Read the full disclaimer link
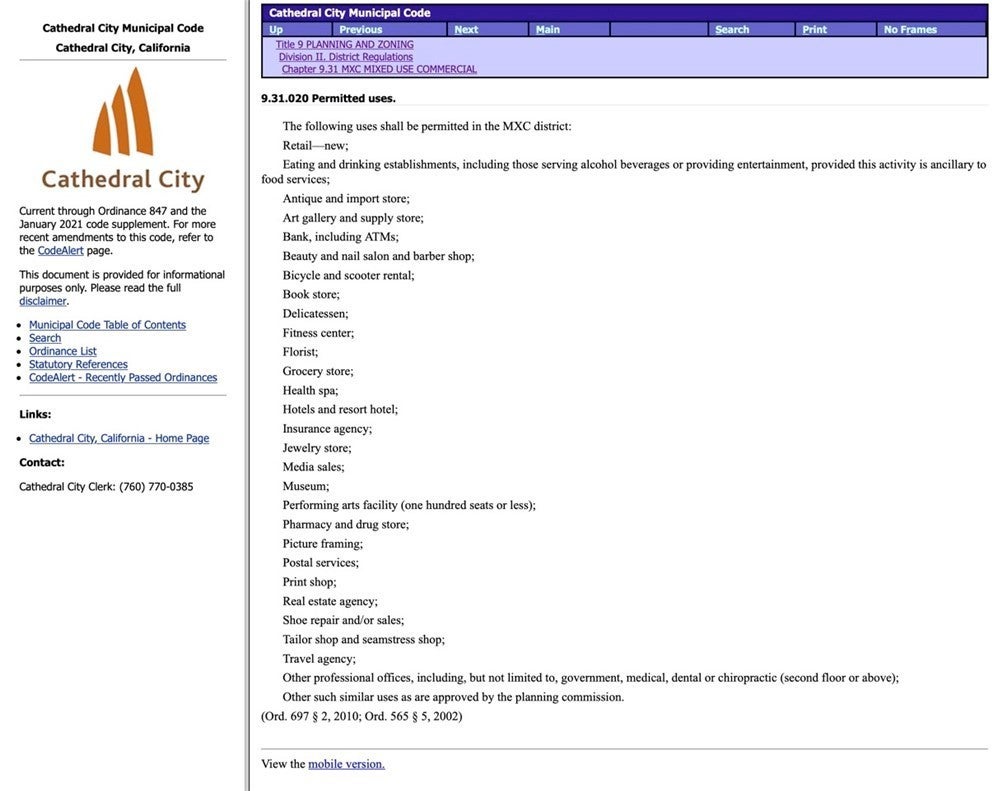The width and height of the screenshot is (992, 791). [x=43, y=301]
